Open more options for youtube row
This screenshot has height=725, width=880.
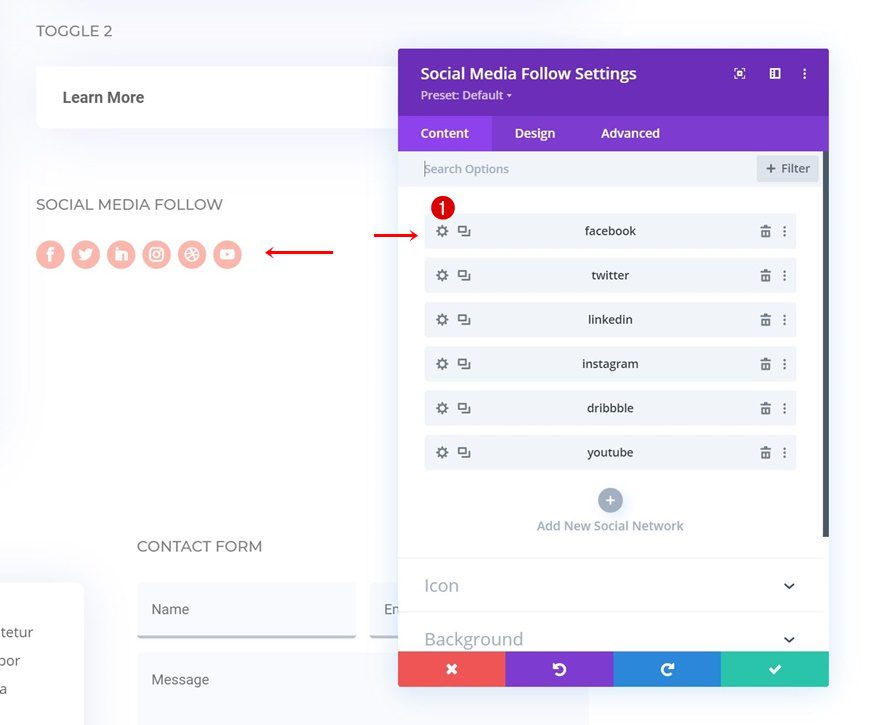[785, 453]
